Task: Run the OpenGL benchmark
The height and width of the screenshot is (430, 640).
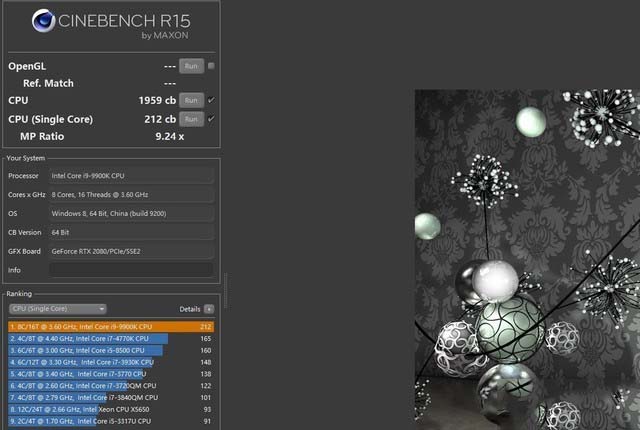Action: [191, 66]
